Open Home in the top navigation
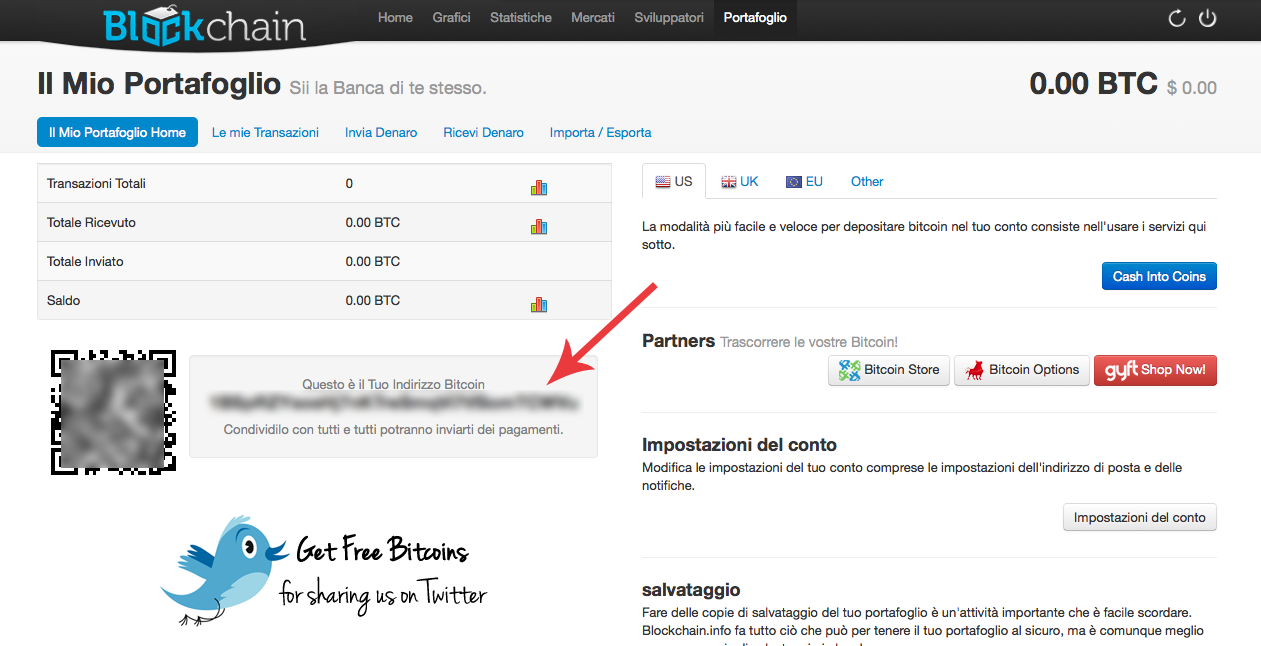Viewport: 1261px width, 646px height. [x=395, y=18]
